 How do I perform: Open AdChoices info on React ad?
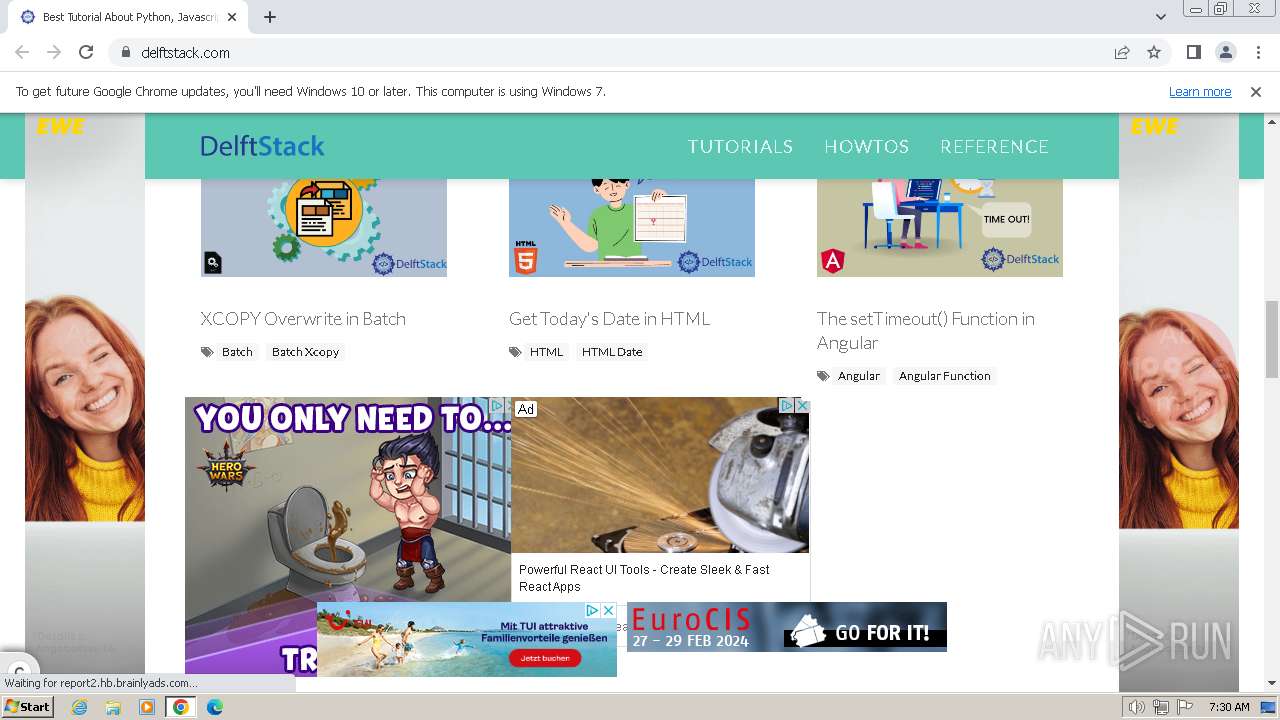787,405
